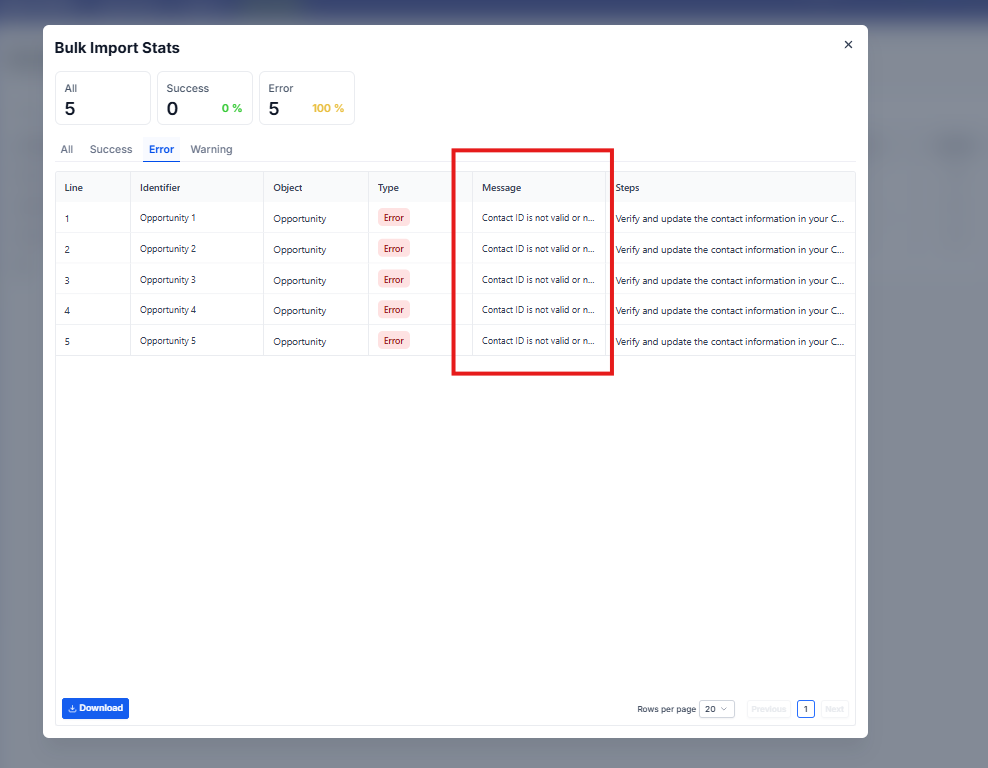
Task: Switch to the Success tab
Action: 111,149
